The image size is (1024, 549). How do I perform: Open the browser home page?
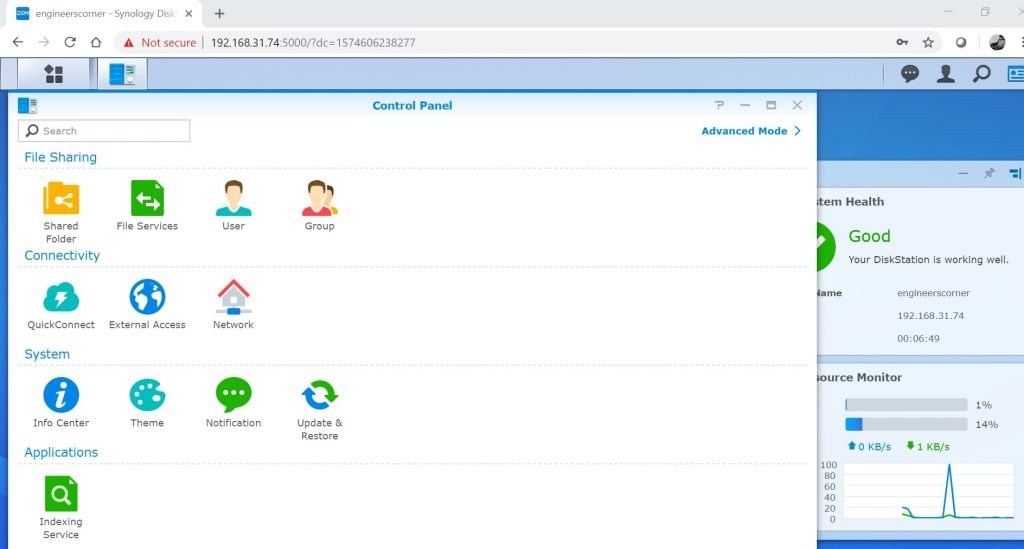tap(96, 42)
